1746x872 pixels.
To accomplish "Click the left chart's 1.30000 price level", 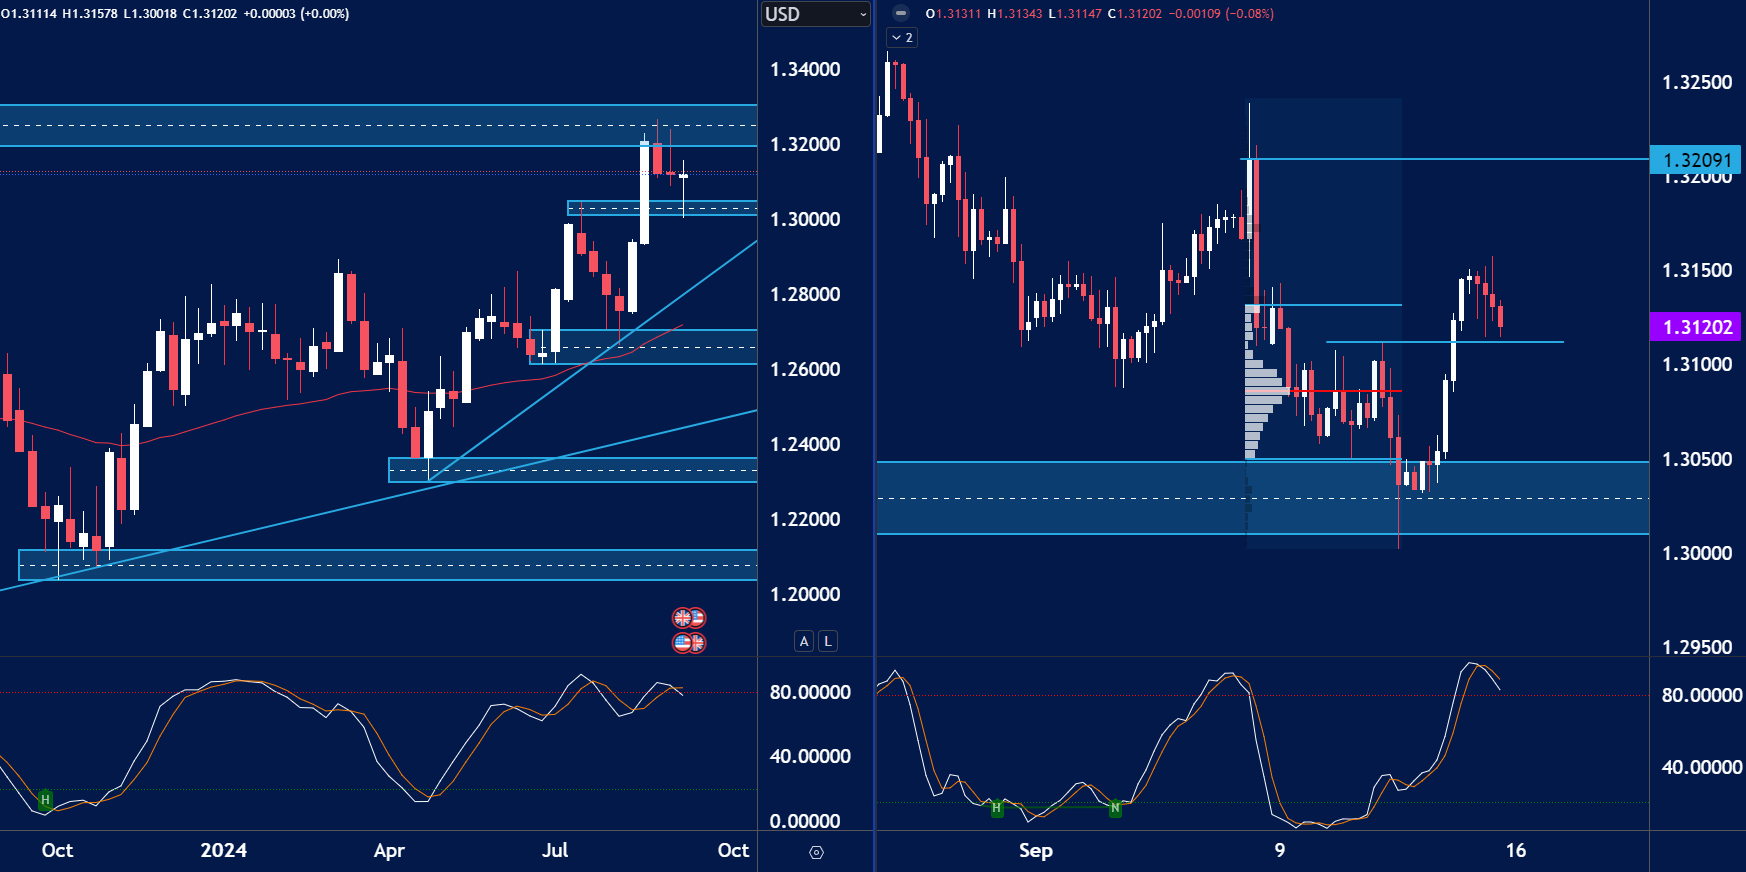I will coord(805,219).
